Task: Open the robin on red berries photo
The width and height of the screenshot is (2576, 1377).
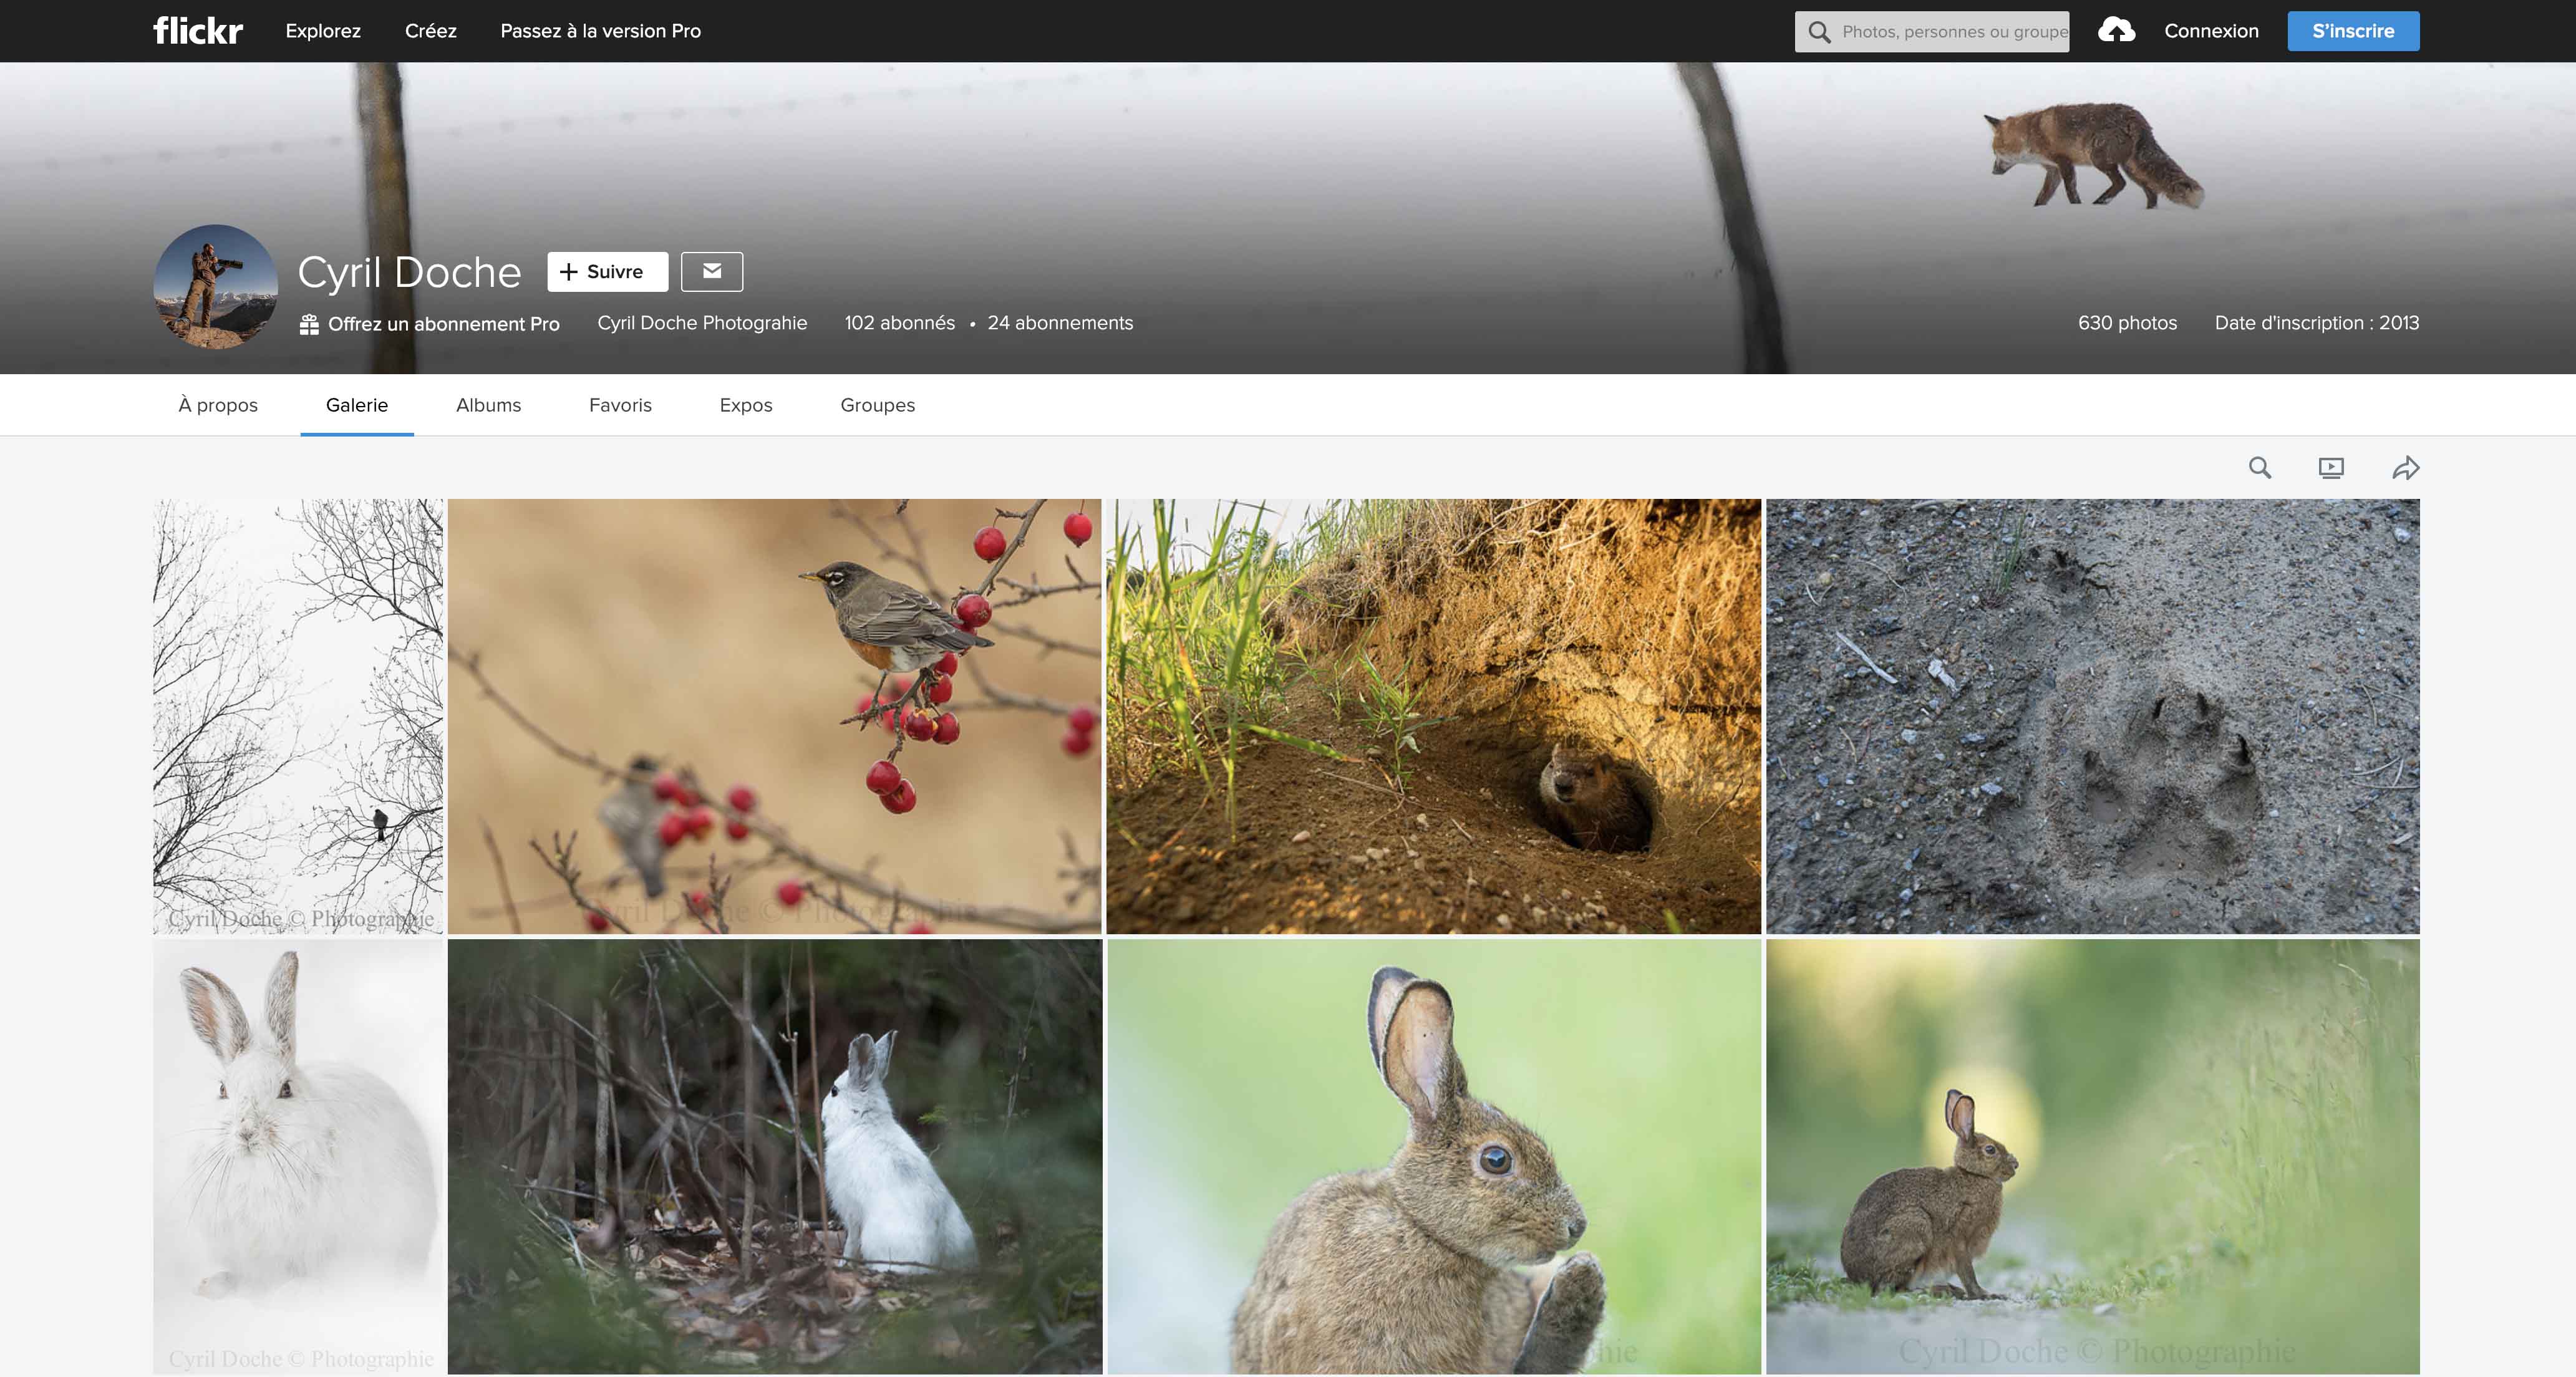Action: pyautogui.click(x=774, y=716)
